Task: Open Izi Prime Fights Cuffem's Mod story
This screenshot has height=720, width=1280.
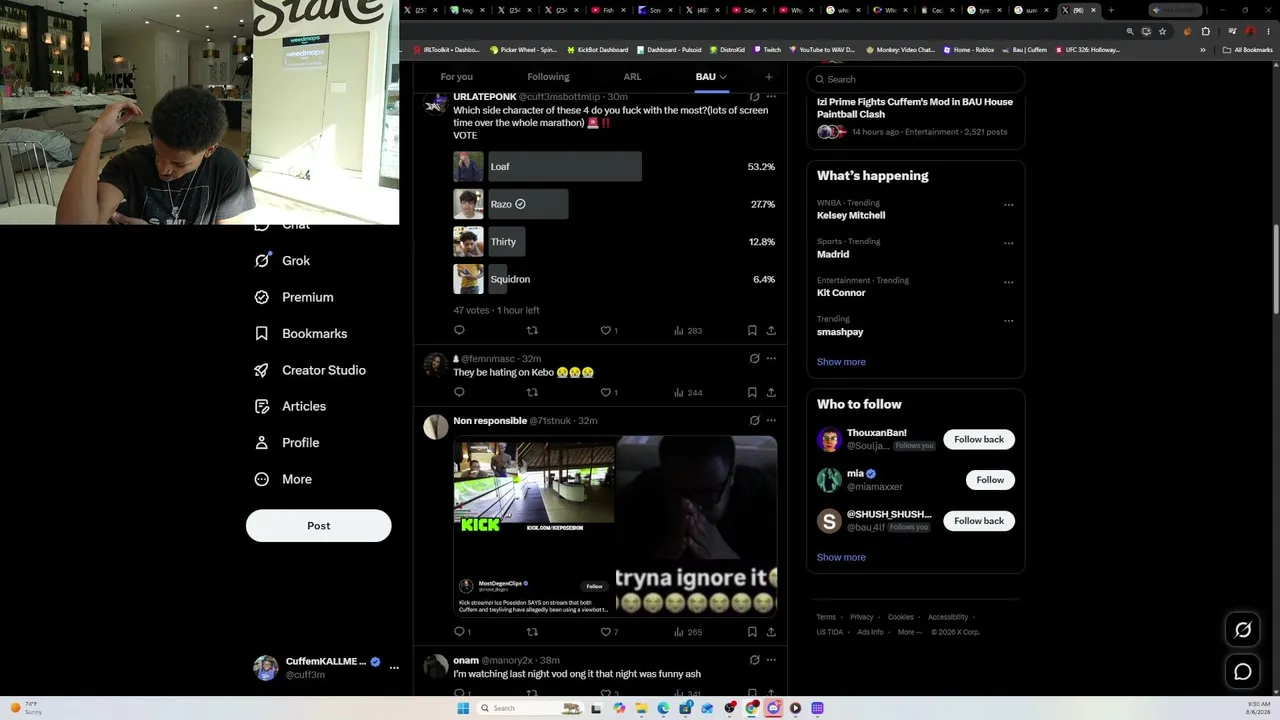Action: [x=915, y=108]
